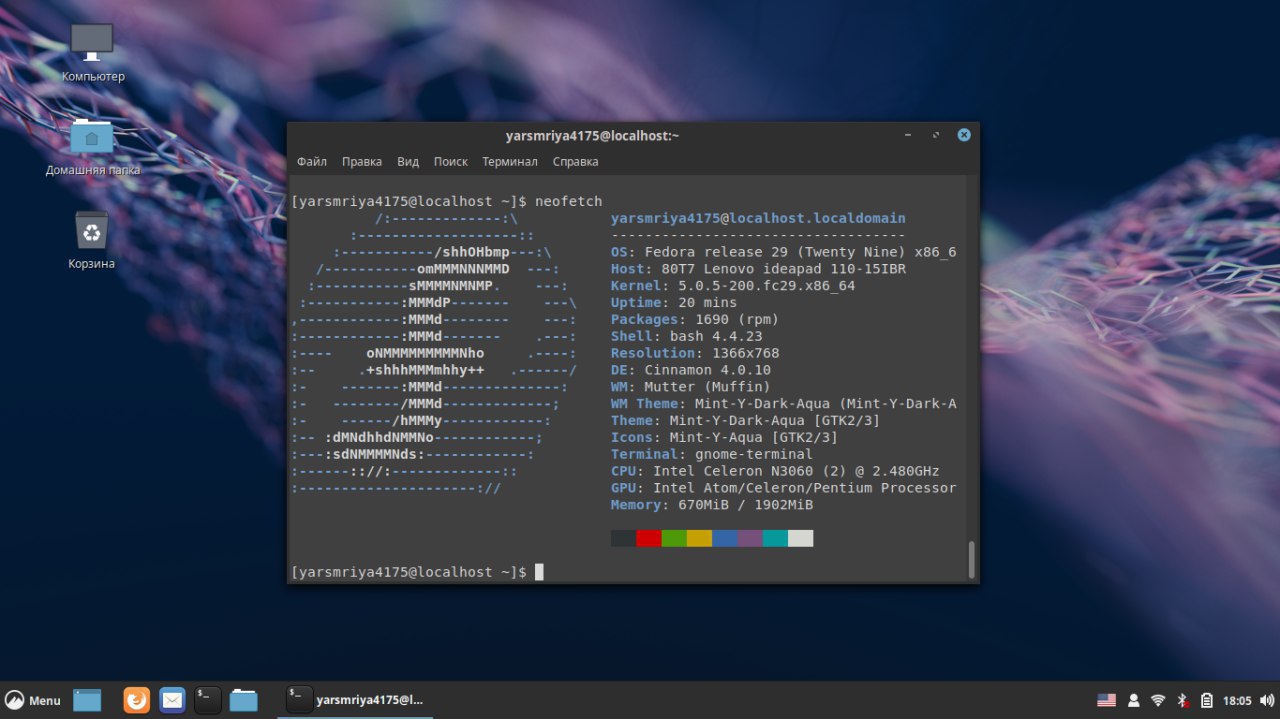Open the Wi-Fi network tray icon
The image size is (1280, 719).
[x=1158, y=700]
